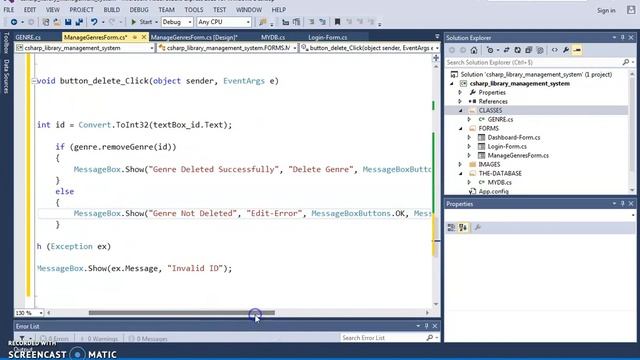This screenshot has height=360, width=640.
Task: Open the FILE menu
Action: coord(9,9)
